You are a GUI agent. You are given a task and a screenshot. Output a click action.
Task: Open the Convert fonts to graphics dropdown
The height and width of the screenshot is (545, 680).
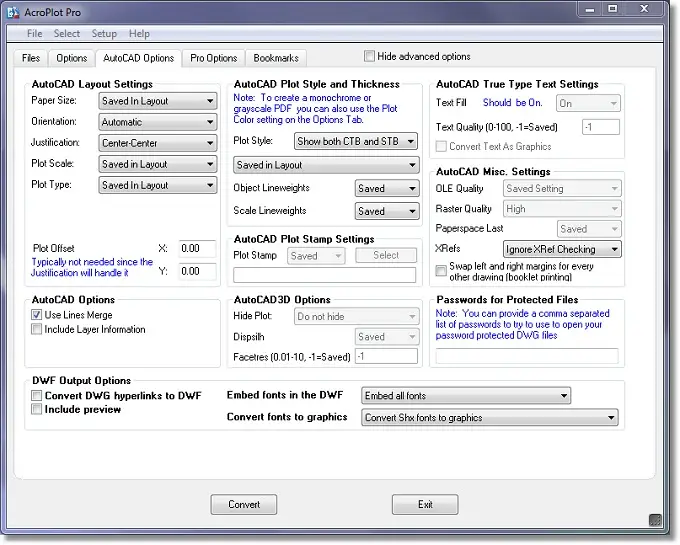click(490, 418)
